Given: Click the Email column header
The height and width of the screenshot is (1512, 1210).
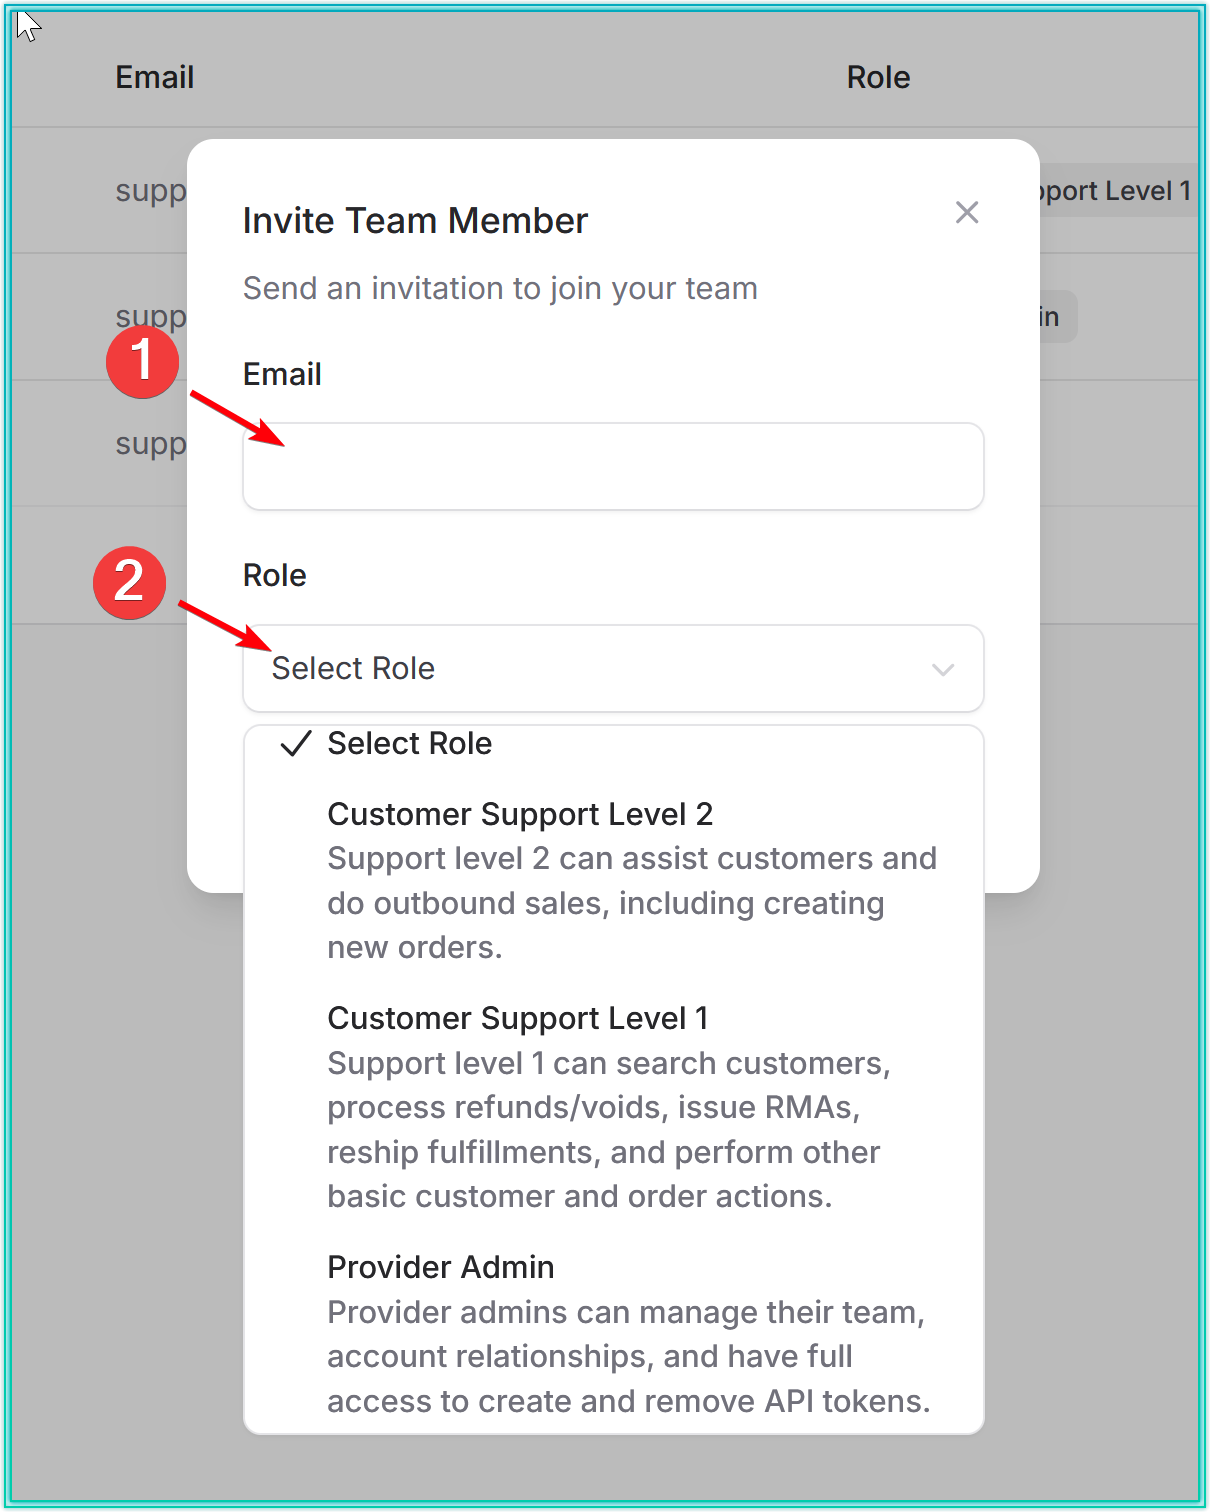Looking at the screenshot, I should (x=154, y=77).
